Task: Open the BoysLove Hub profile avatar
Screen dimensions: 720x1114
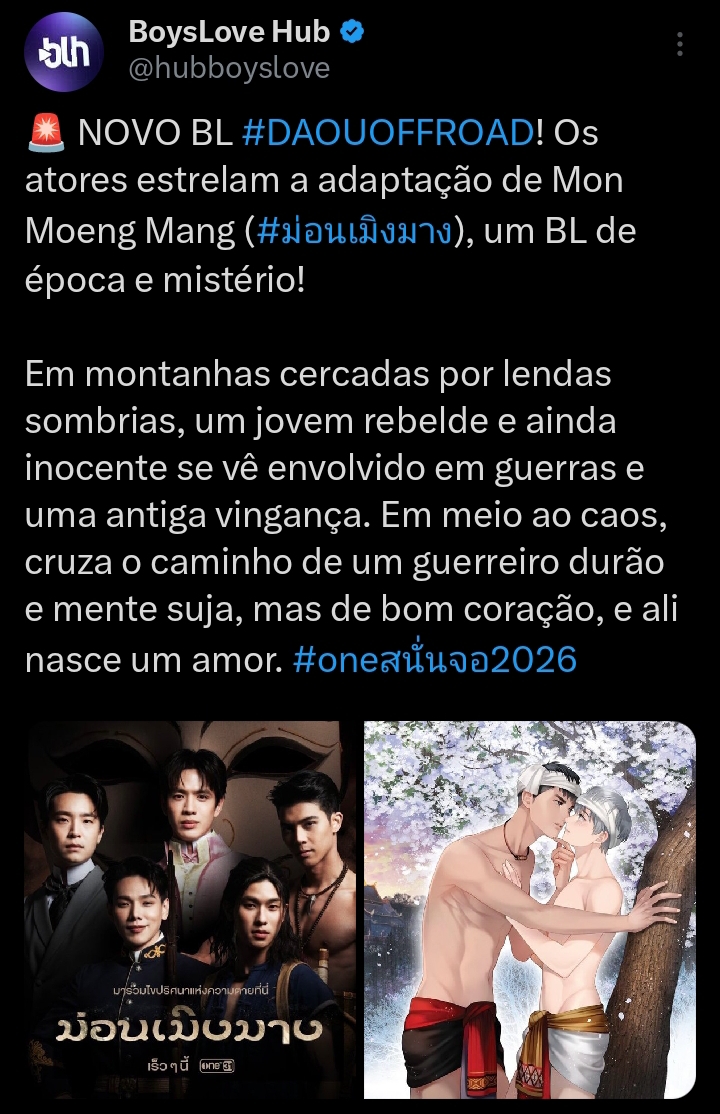Action: (x=64, y=52)
